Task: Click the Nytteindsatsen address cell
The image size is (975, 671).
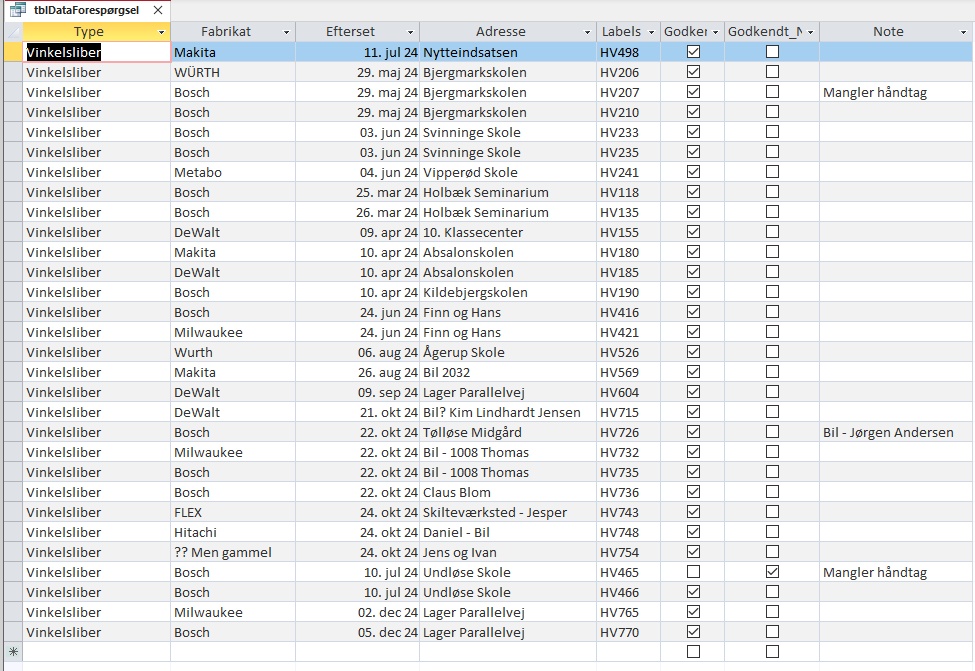Action: (x=508, y=52)
